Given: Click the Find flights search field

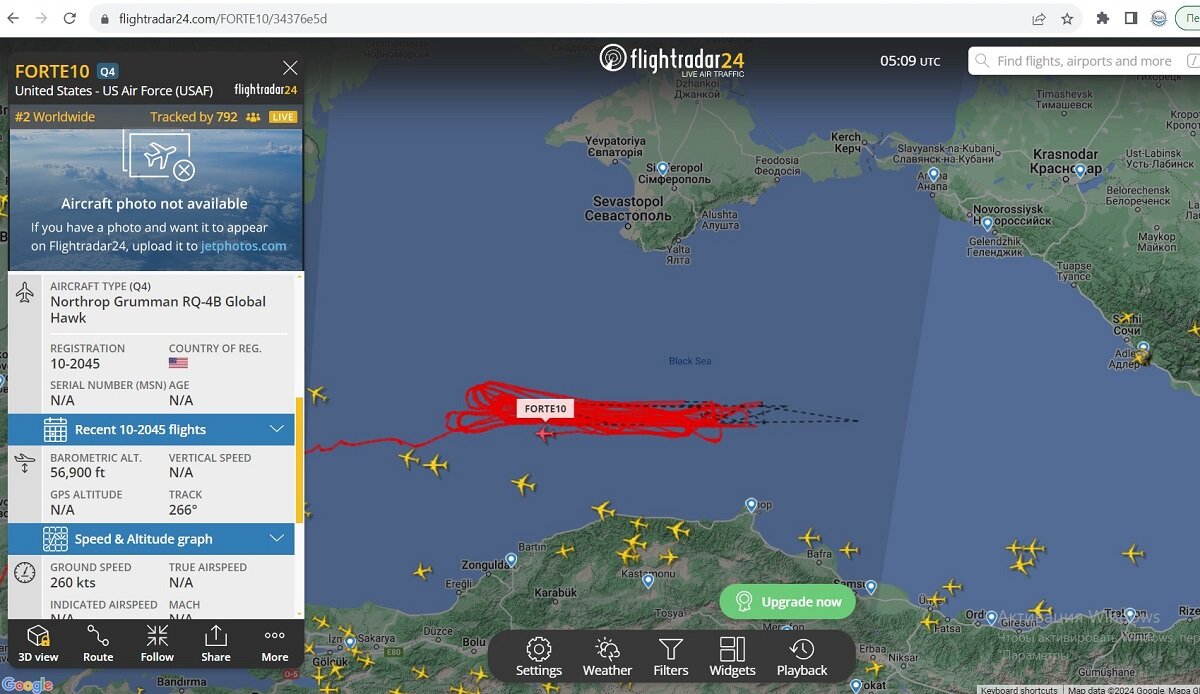Looking at the screenshot, I should [x=1084, y=61].
